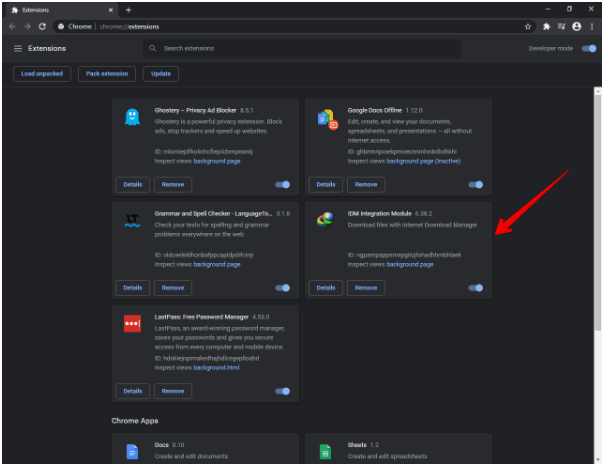
Task: Click the search magnifier icon
Action: point(152,48)
